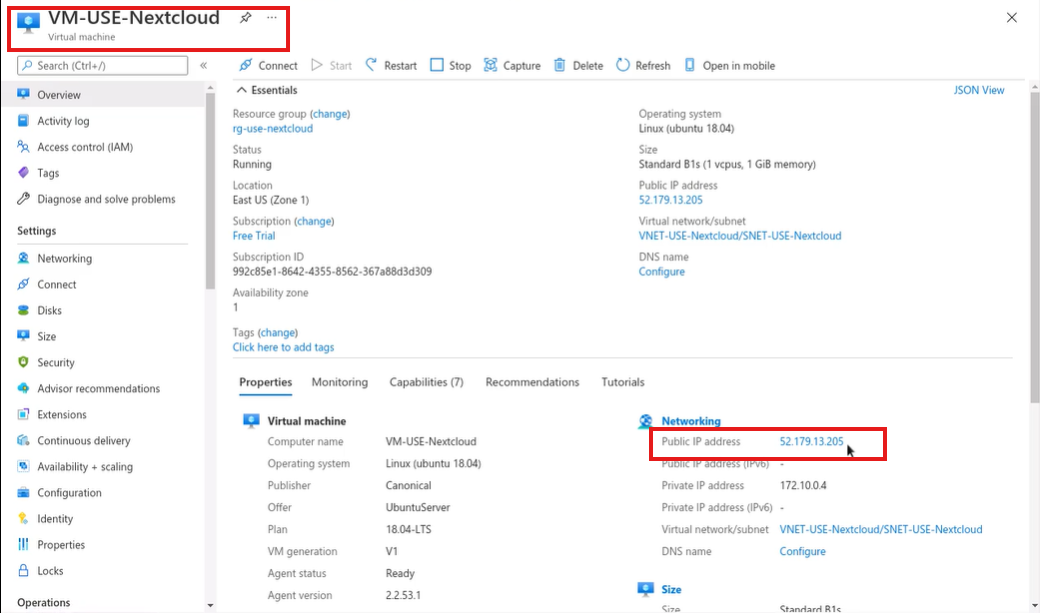Open the Size section heading link
Screen dimensions: 1040x613
pos(671,590)
